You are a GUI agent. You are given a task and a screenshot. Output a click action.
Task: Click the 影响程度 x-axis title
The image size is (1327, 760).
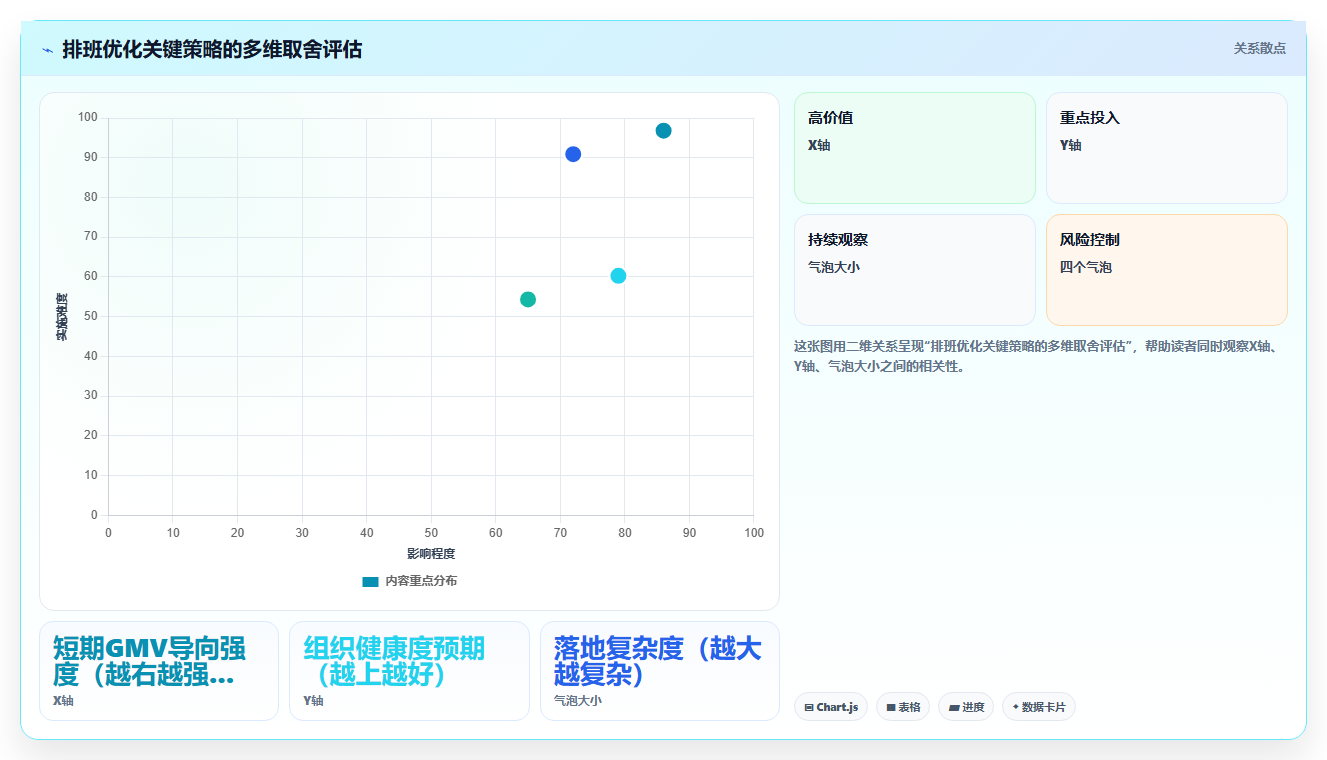[x=431, y=554]
